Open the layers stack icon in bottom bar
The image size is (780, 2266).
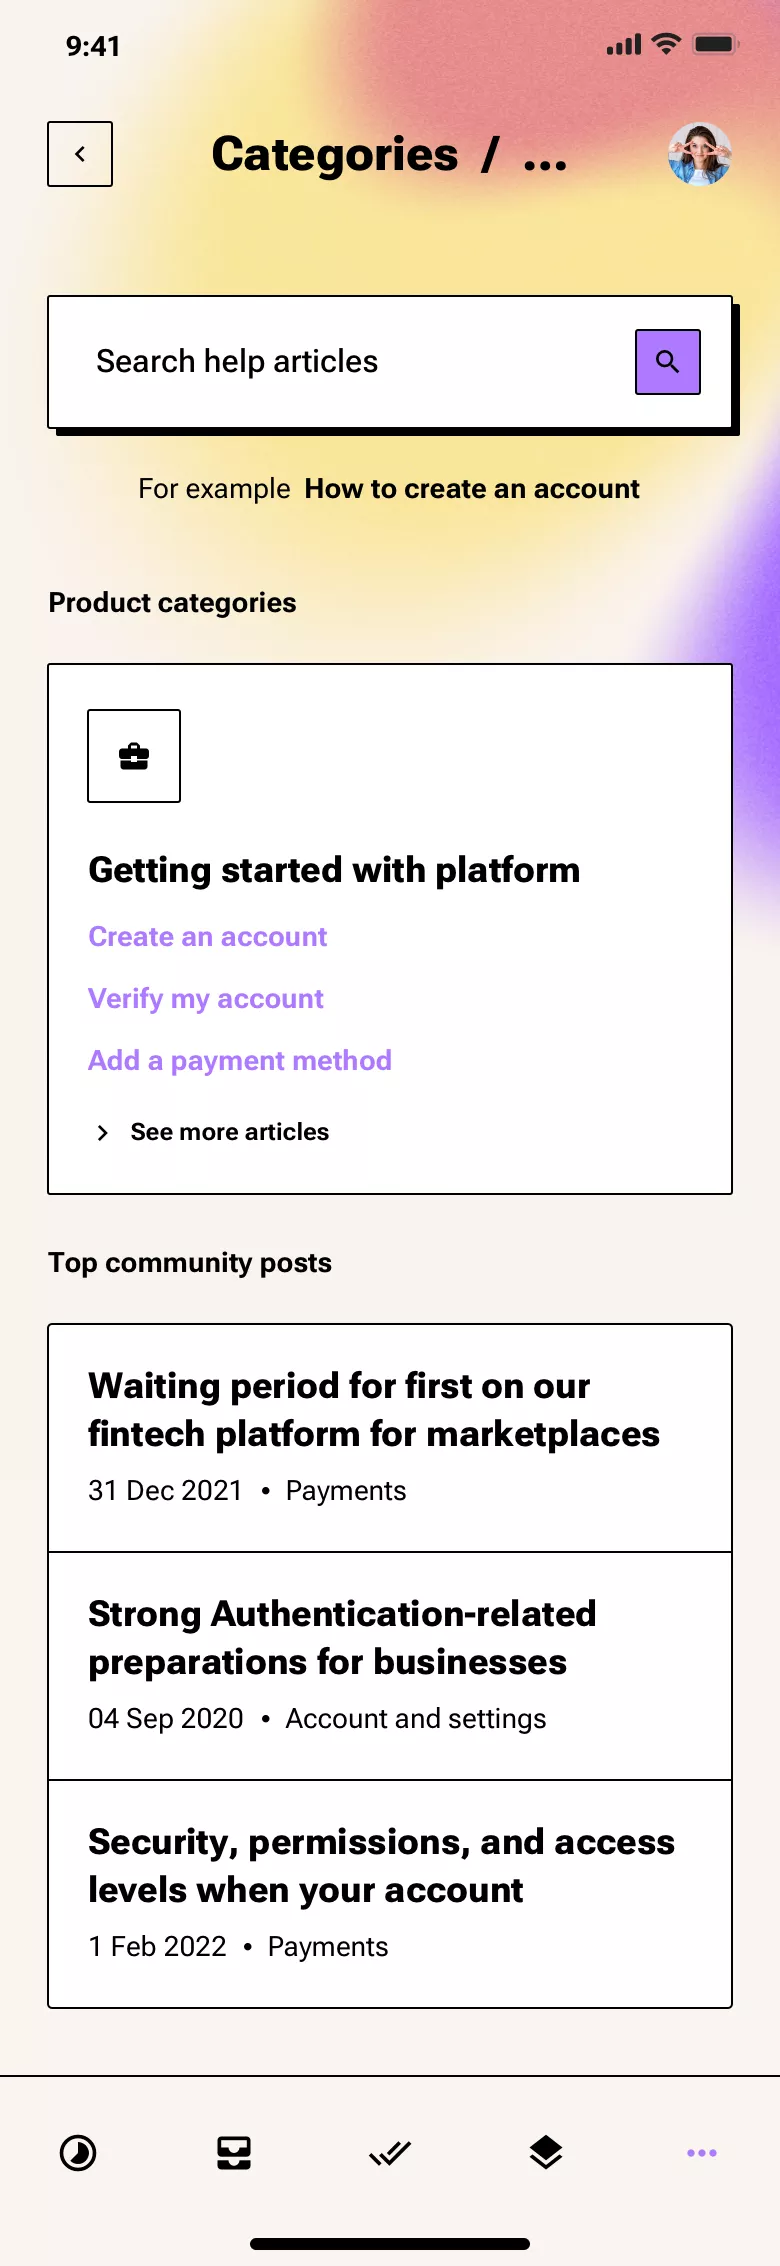coord(546,2153)
